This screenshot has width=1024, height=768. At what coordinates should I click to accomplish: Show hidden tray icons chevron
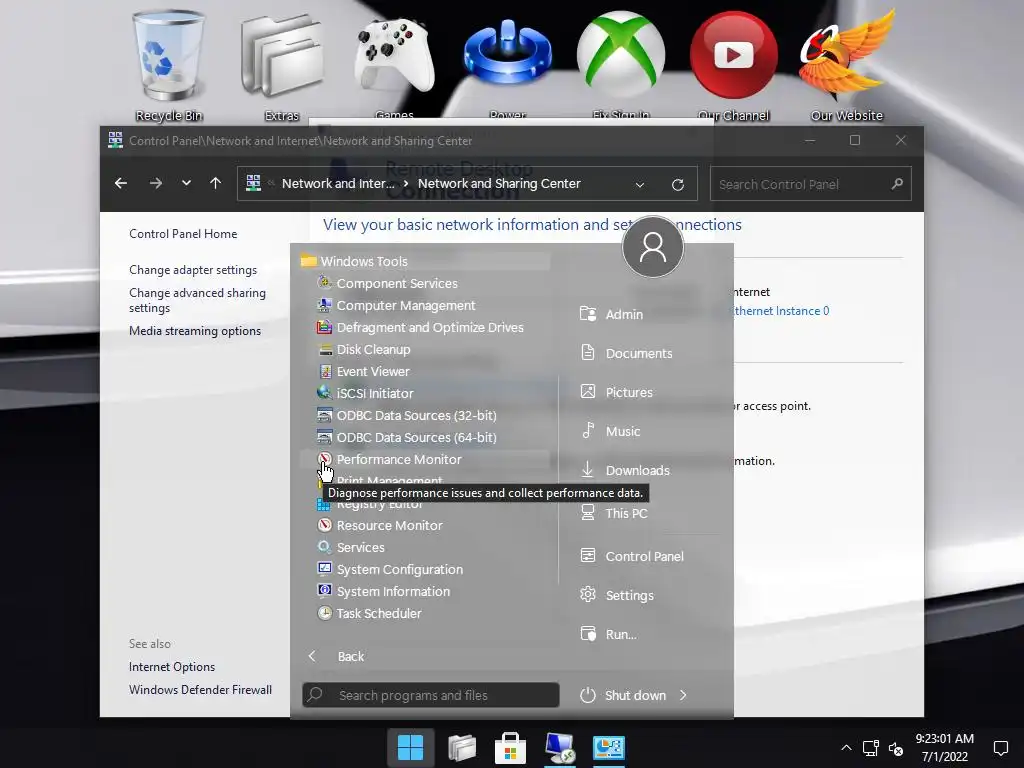coord(846,748)
